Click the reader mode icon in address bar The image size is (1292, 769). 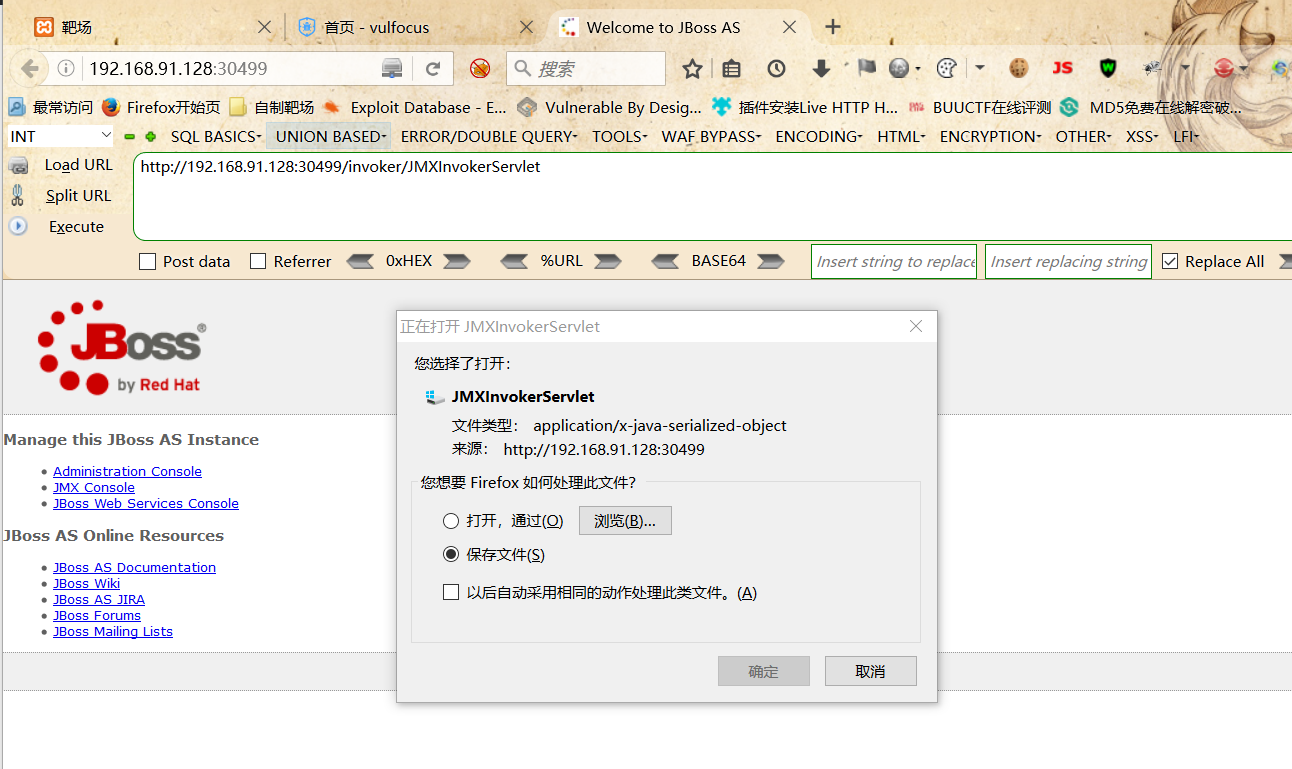tap(392, 68)
